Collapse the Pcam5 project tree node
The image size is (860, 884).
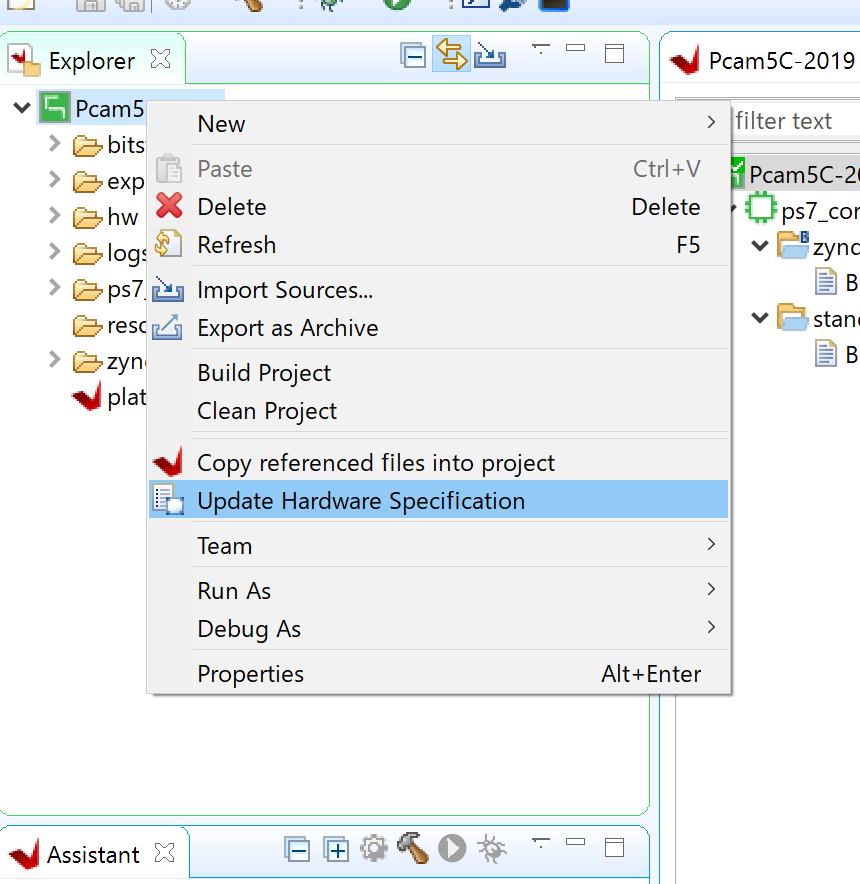coord(22,107)
